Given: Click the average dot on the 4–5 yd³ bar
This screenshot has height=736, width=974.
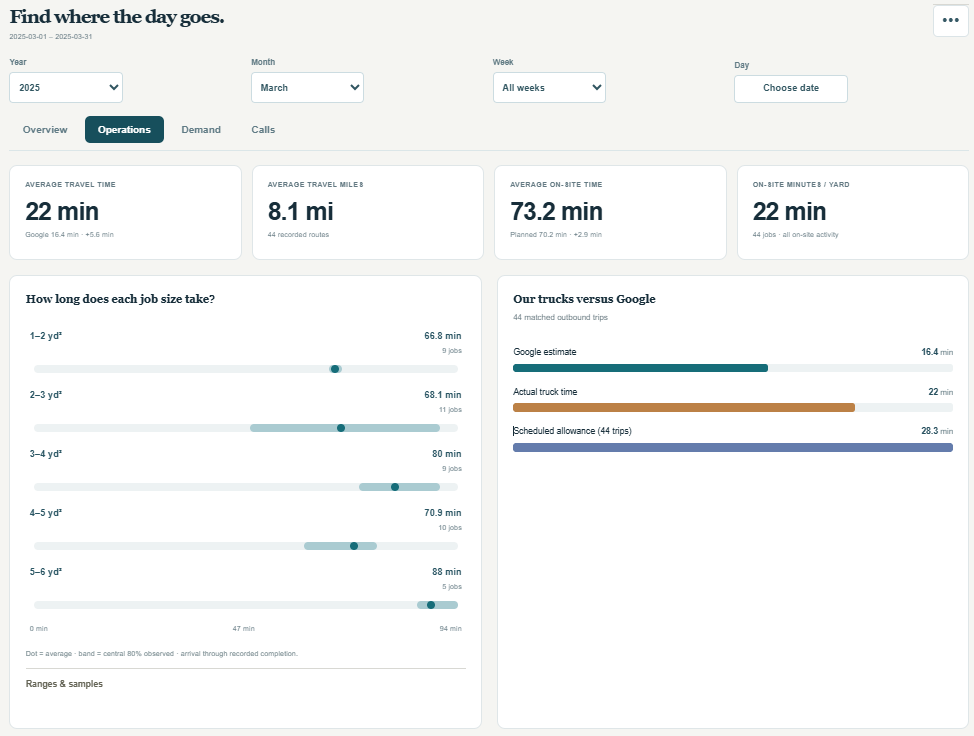Looking at the screenshot, I should click(x=353, y=546).
